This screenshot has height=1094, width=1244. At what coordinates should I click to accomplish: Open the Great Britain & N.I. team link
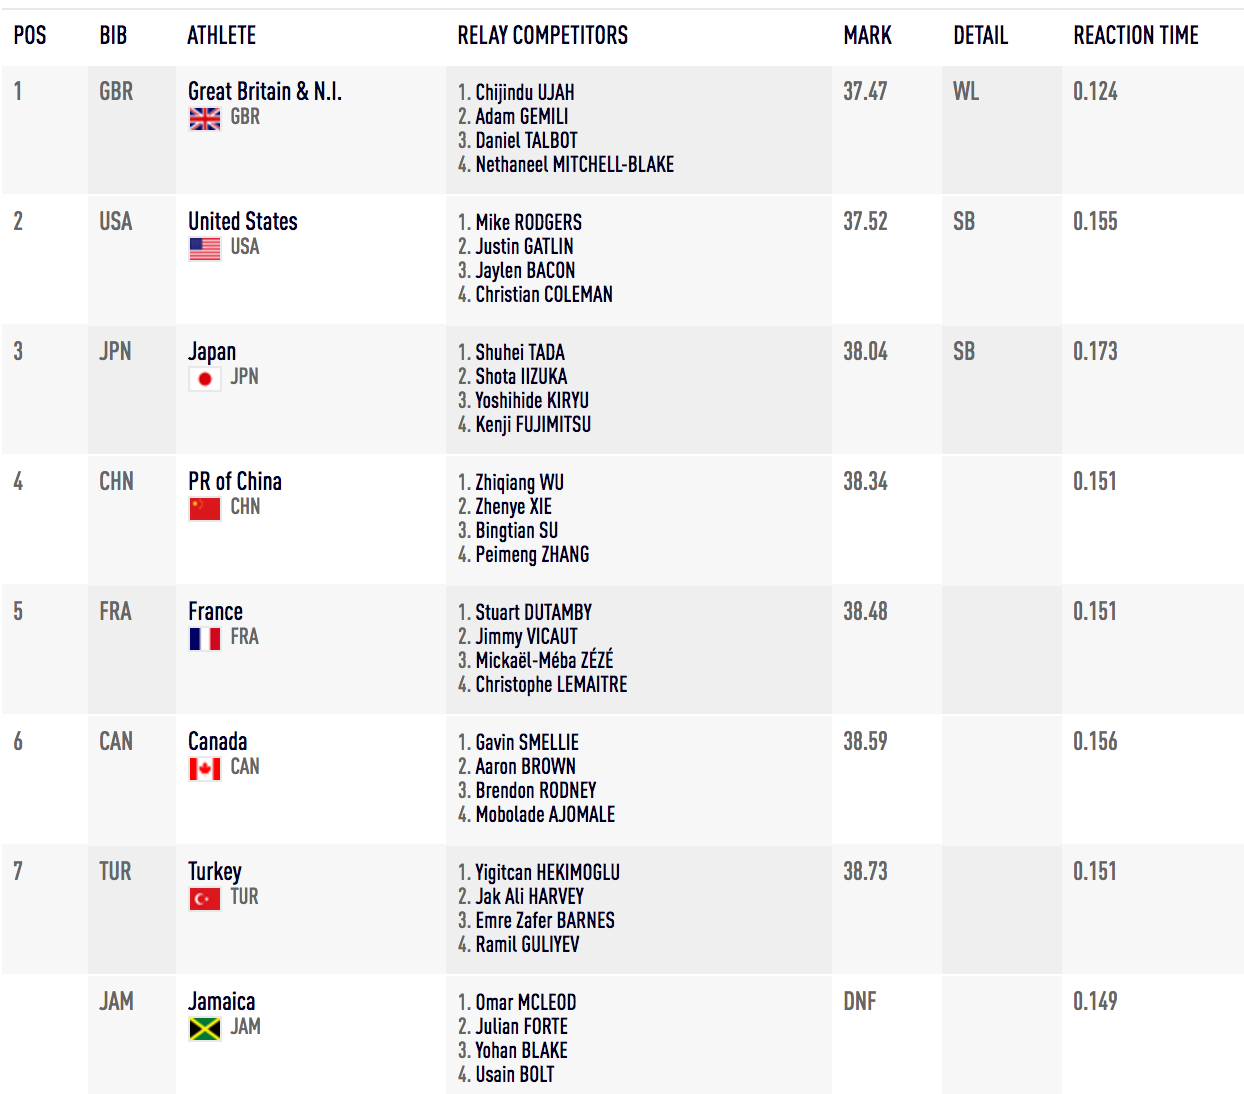(265, 92)
